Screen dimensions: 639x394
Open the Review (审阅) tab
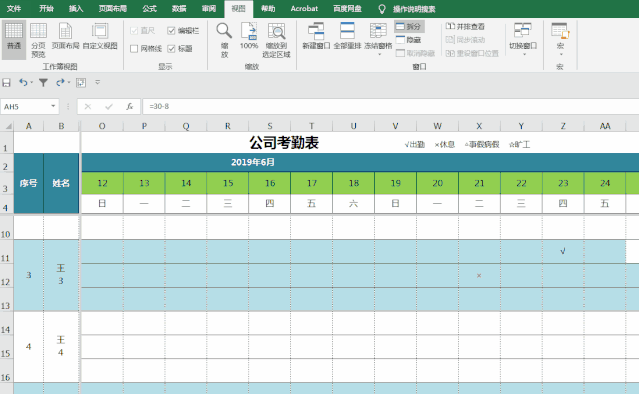point(209,9)
